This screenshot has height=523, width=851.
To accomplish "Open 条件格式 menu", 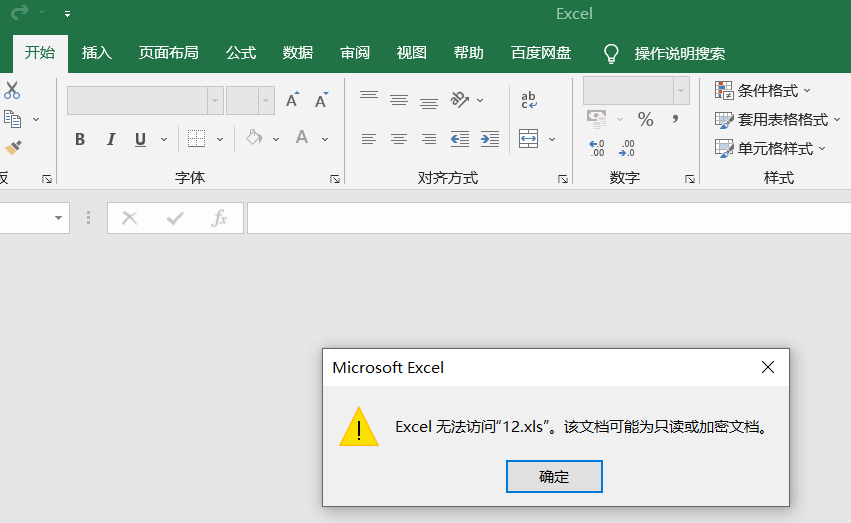I will coord(763,91).
